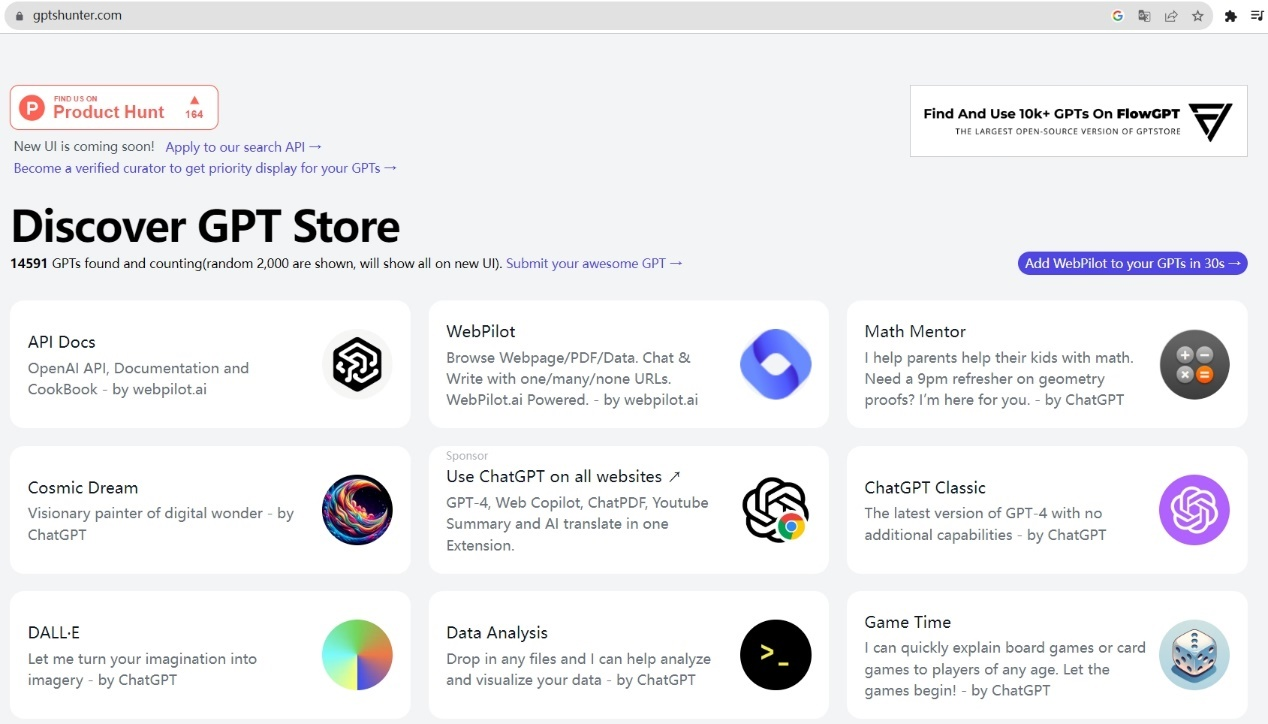Open the media control icon in toolbar
This screenshot has width=1268, height=724.
1257,16
